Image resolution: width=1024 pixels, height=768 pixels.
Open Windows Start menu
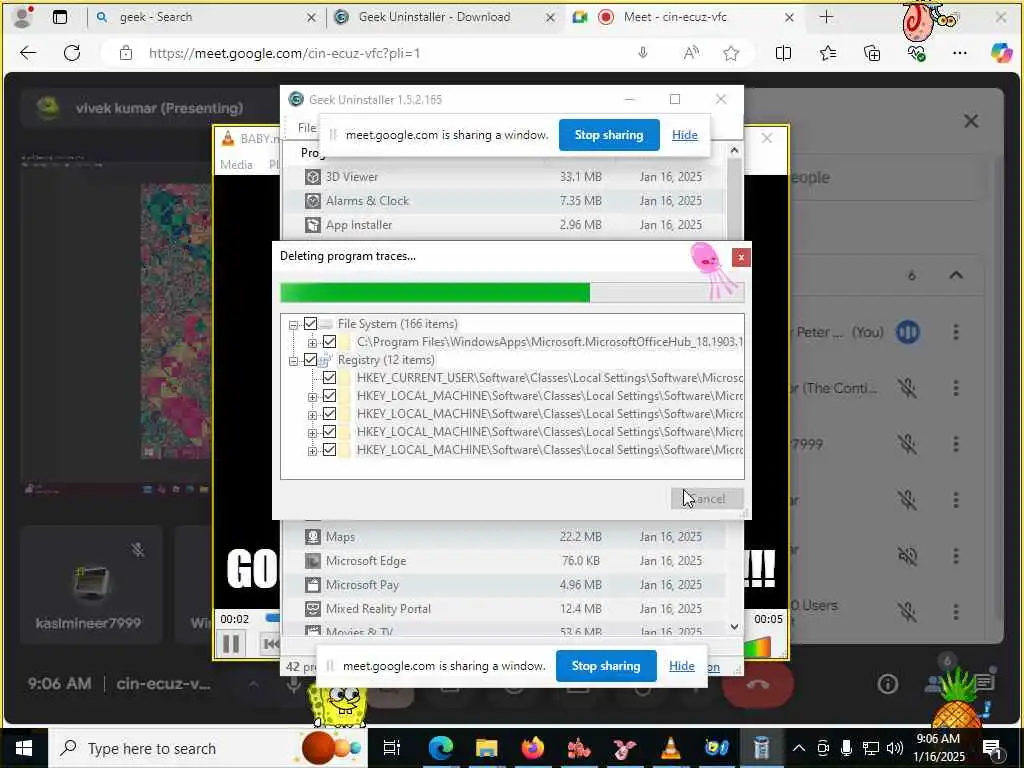pos(24,748)
